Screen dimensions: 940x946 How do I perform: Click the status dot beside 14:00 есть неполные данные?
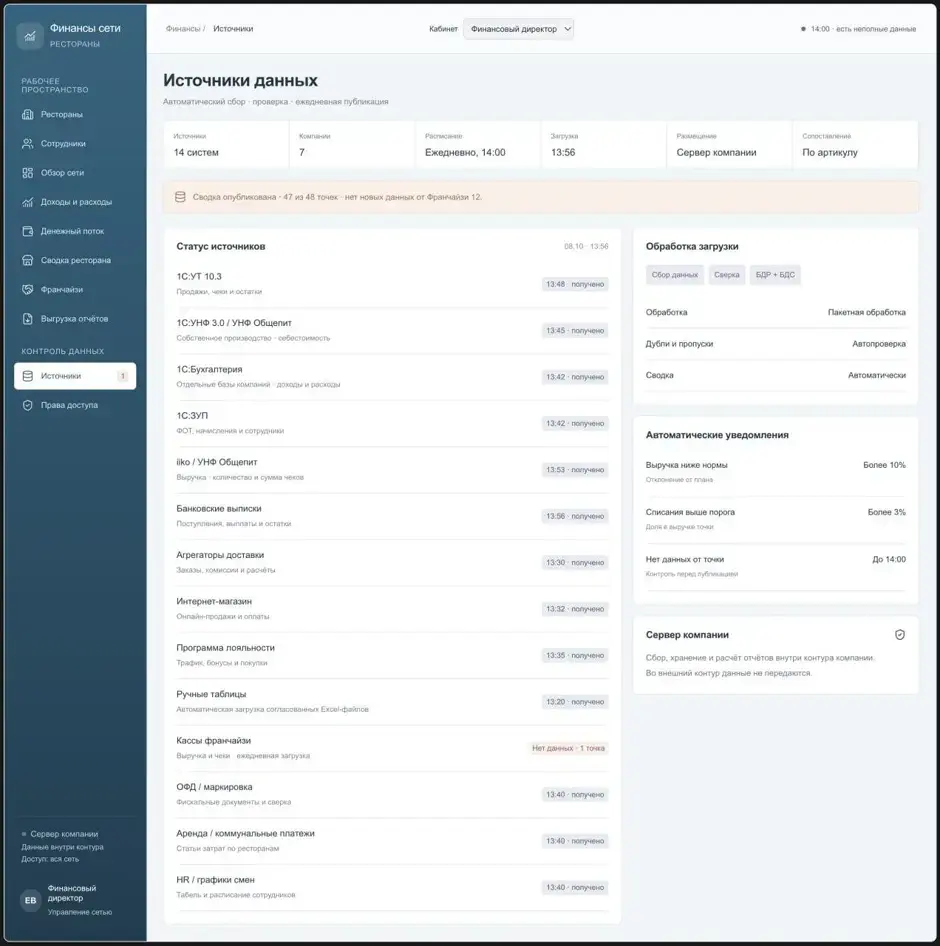click(x=803, y=29)
